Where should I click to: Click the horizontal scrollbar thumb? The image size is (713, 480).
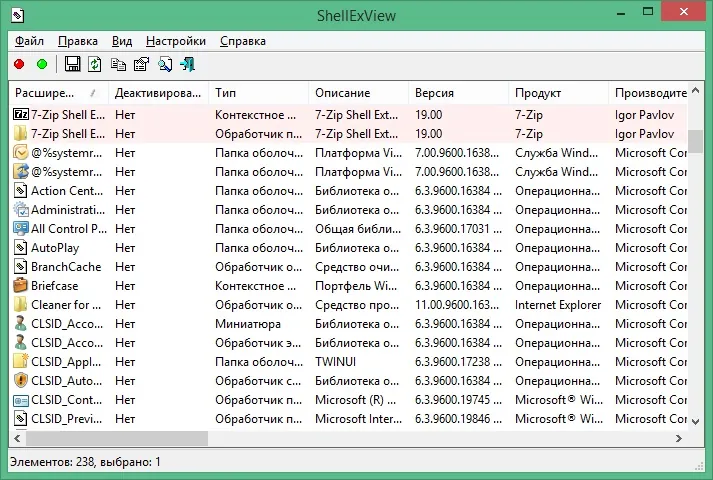coord(117,439)
